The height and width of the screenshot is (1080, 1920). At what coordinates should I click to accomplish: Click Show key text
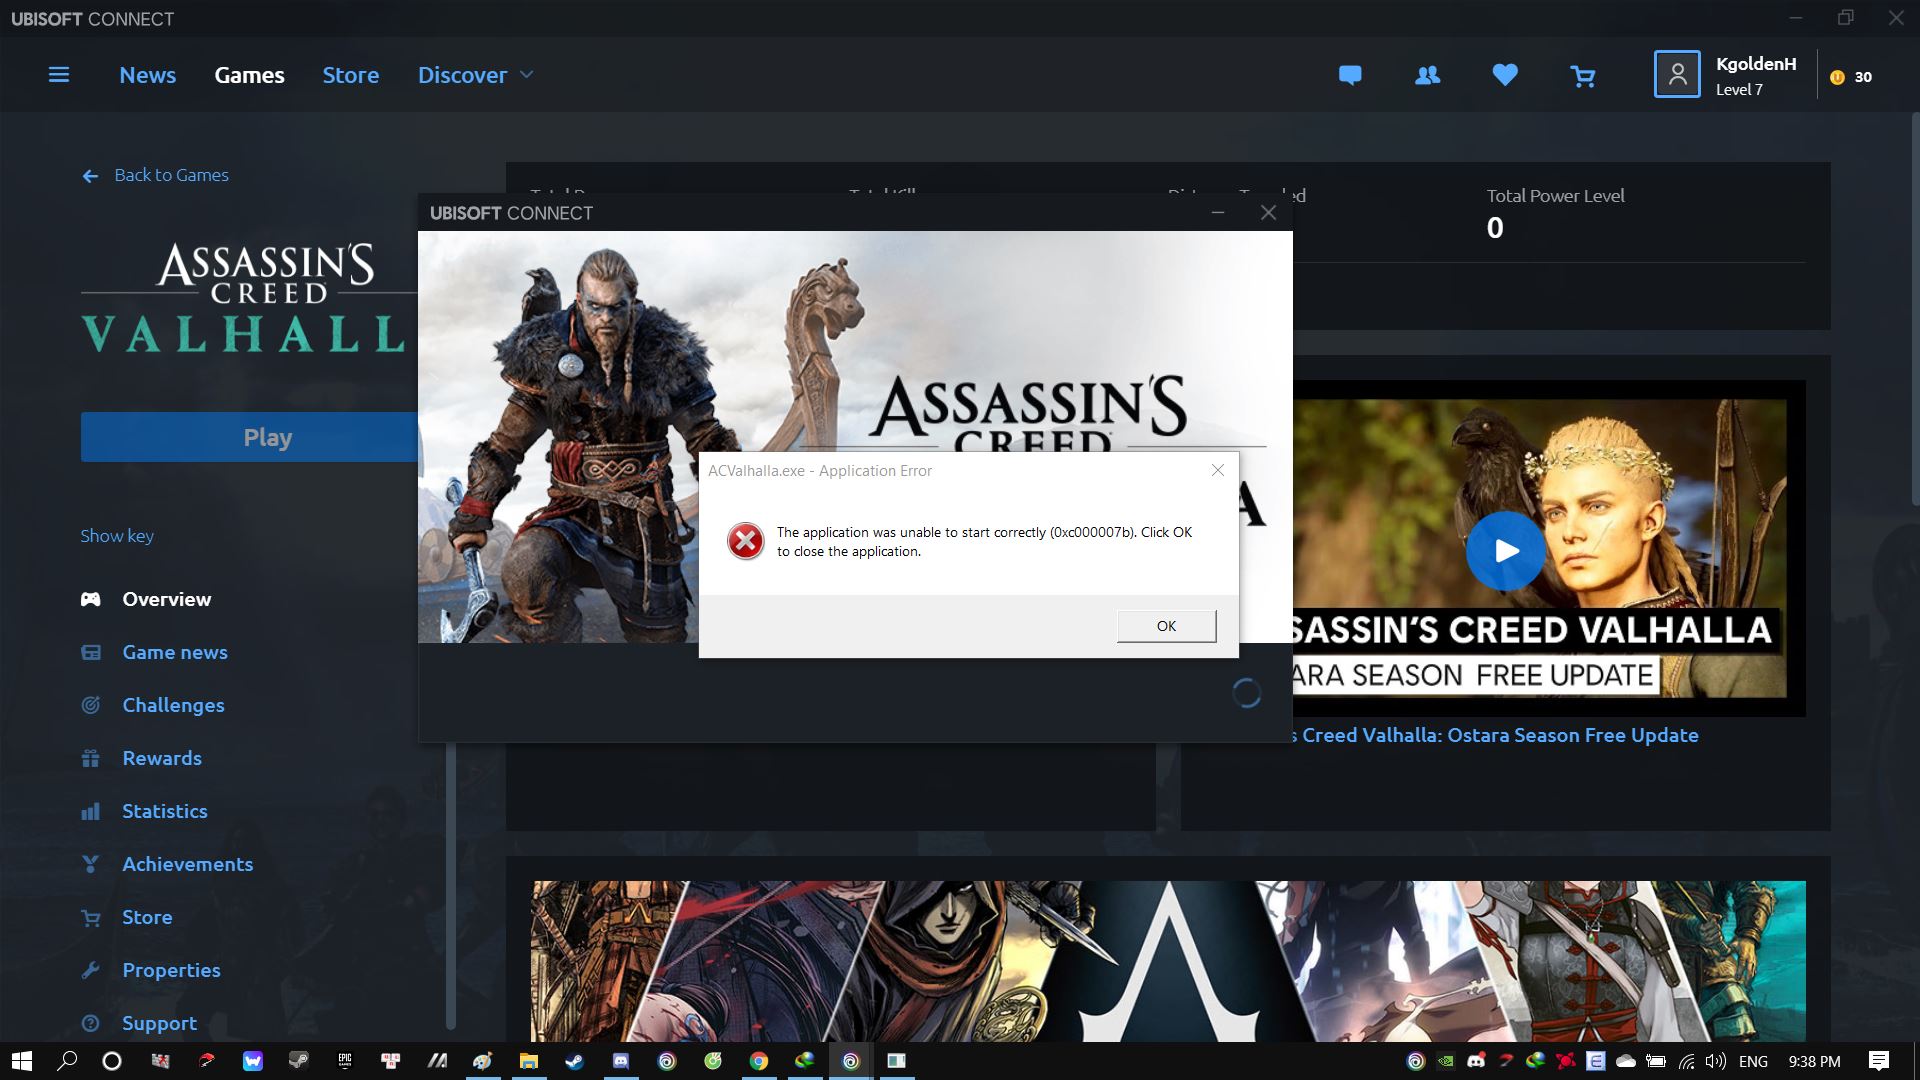point(116,535)
